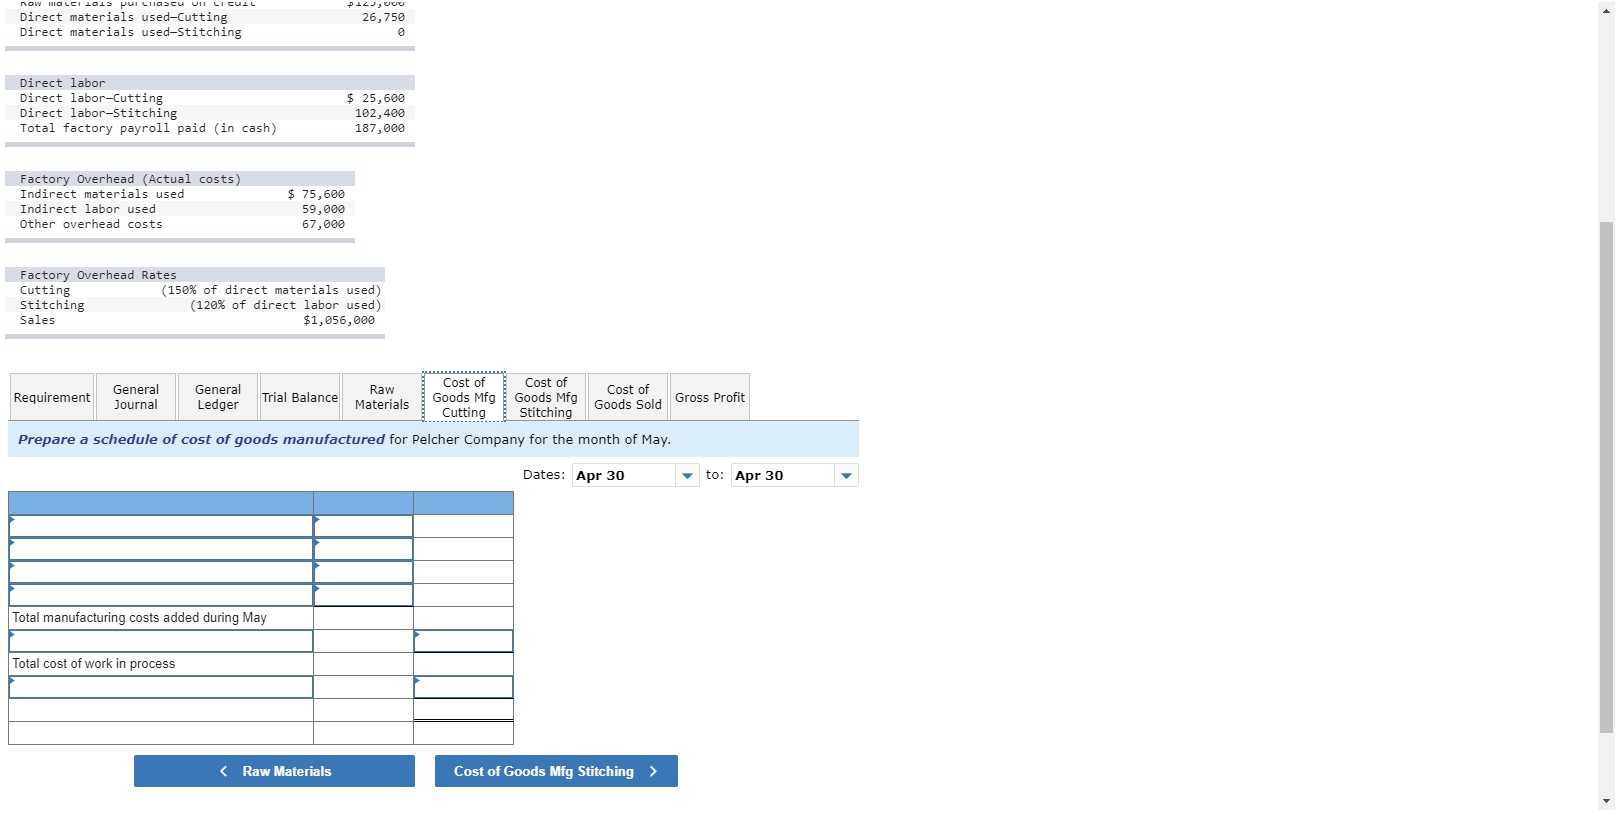
Task: Go back with the Raw Materials button
Action: [x=274, y=771]
